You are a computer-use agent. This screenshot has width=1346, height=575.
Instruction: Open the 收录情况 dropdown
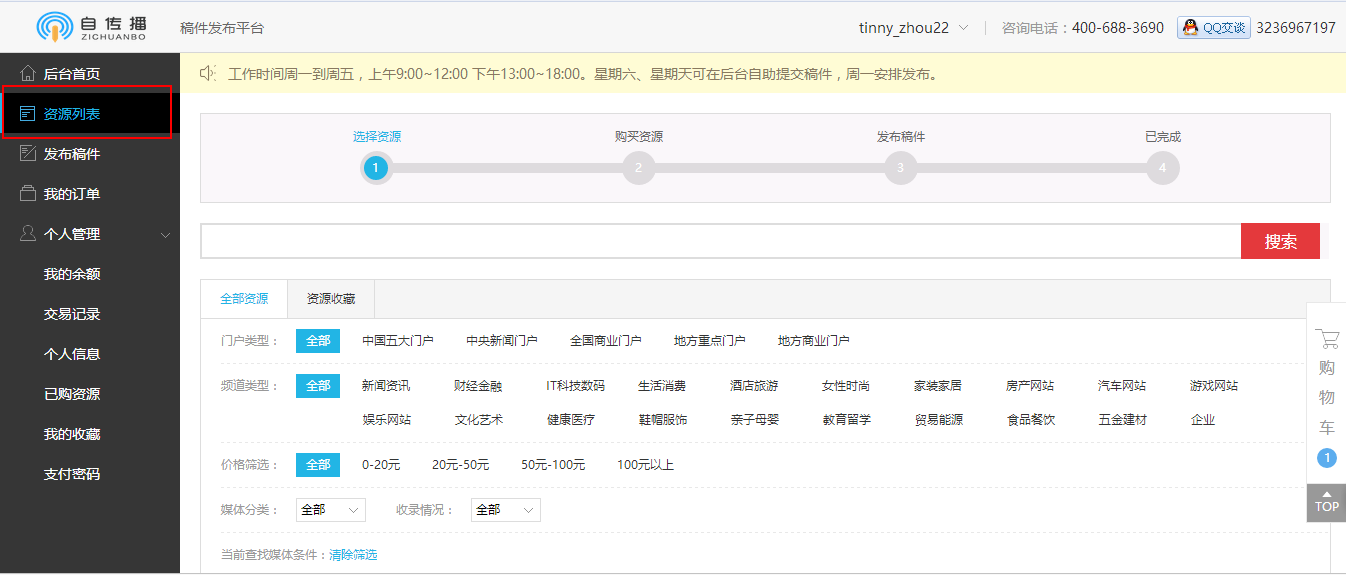[505, 510]
